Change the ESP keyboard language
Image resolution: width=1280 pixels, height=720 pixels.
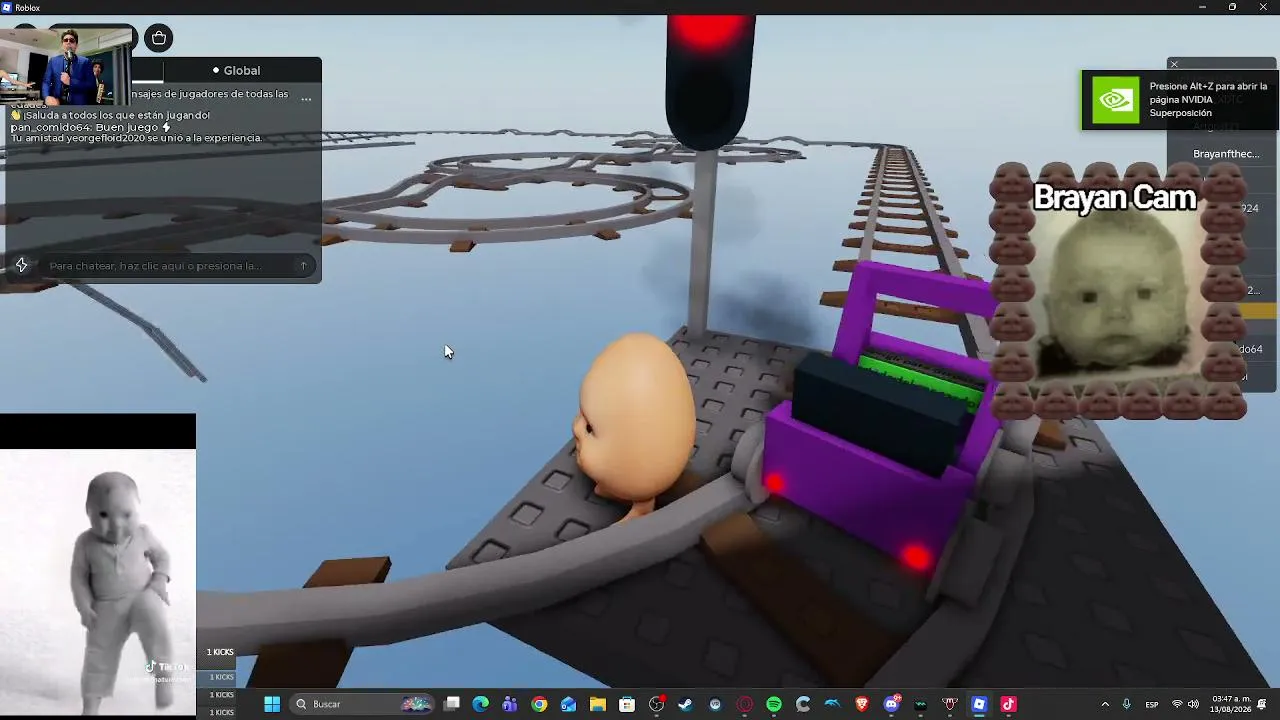[x=1152, y=704]
